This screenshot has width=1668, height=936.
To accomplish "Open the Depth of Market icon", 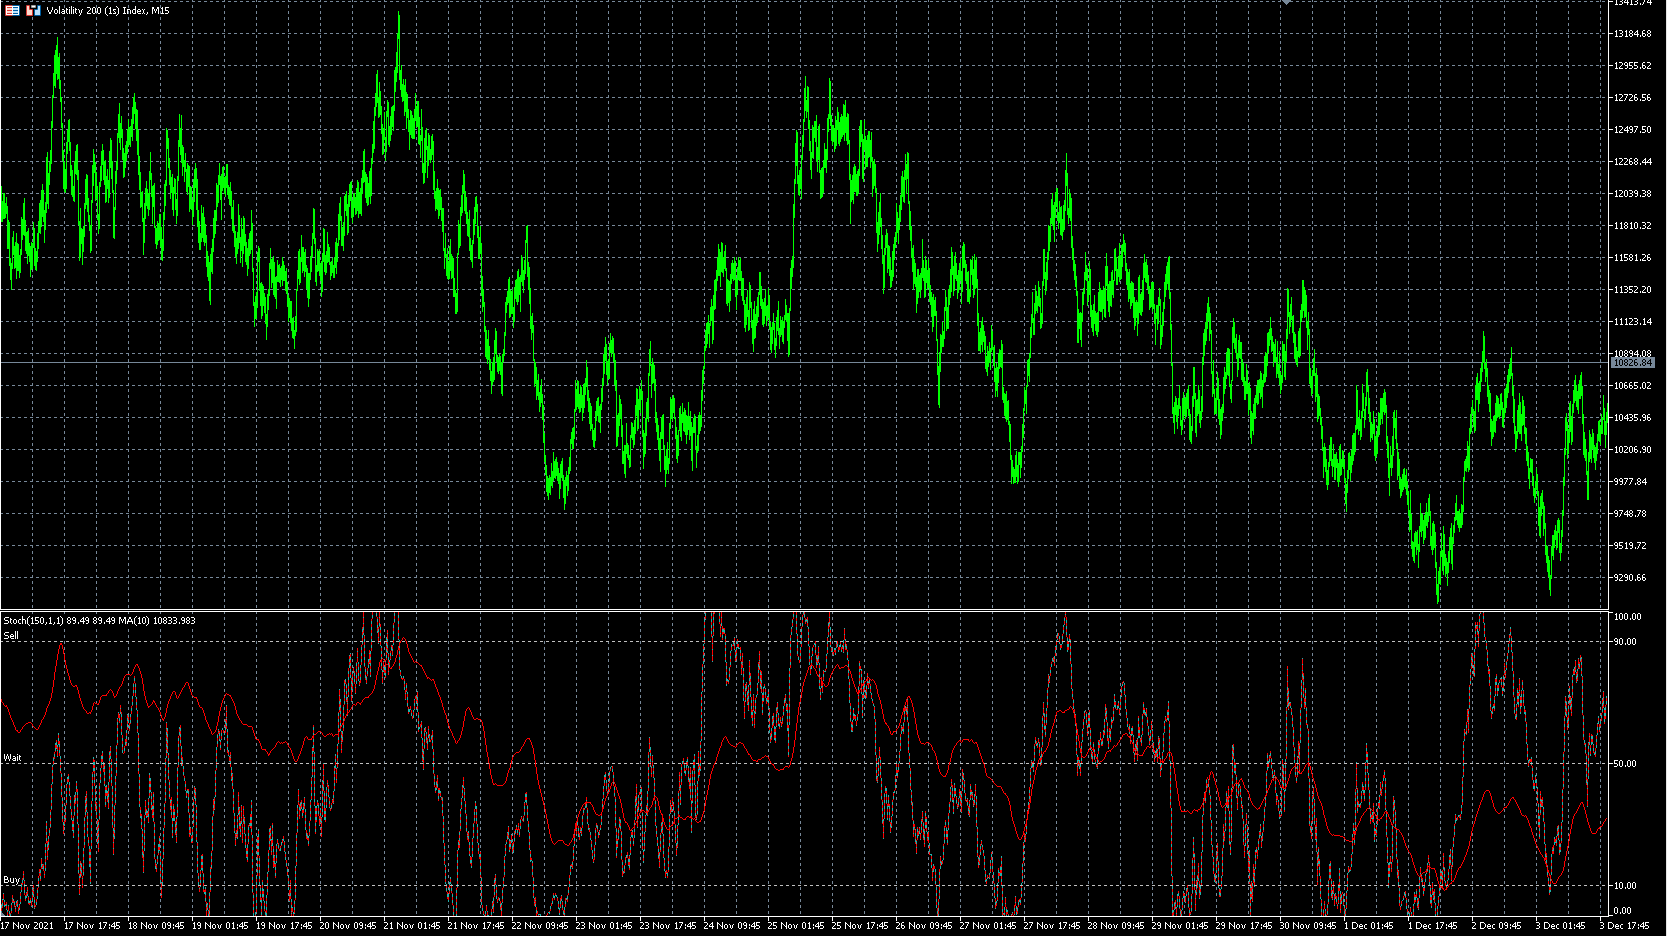I will 12,10.
